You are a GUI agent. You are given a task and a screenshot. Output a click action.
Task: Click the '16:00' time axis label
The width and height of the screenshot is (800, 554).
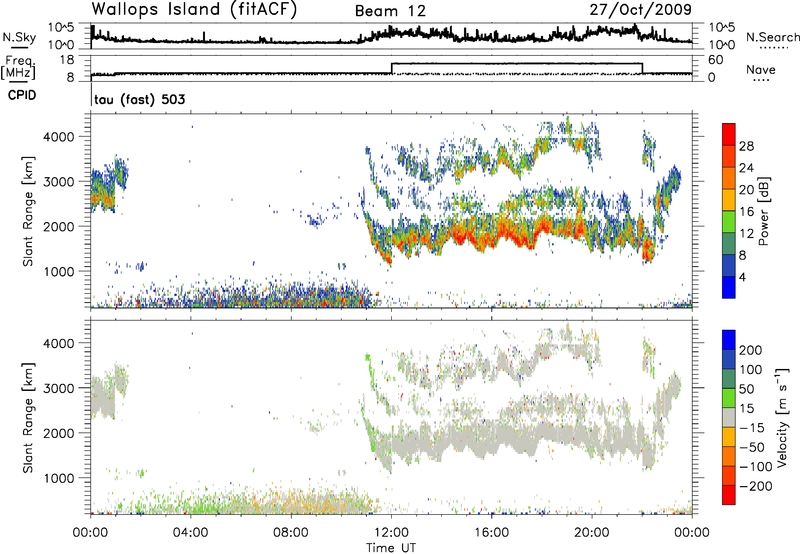[x=491, y=532]
